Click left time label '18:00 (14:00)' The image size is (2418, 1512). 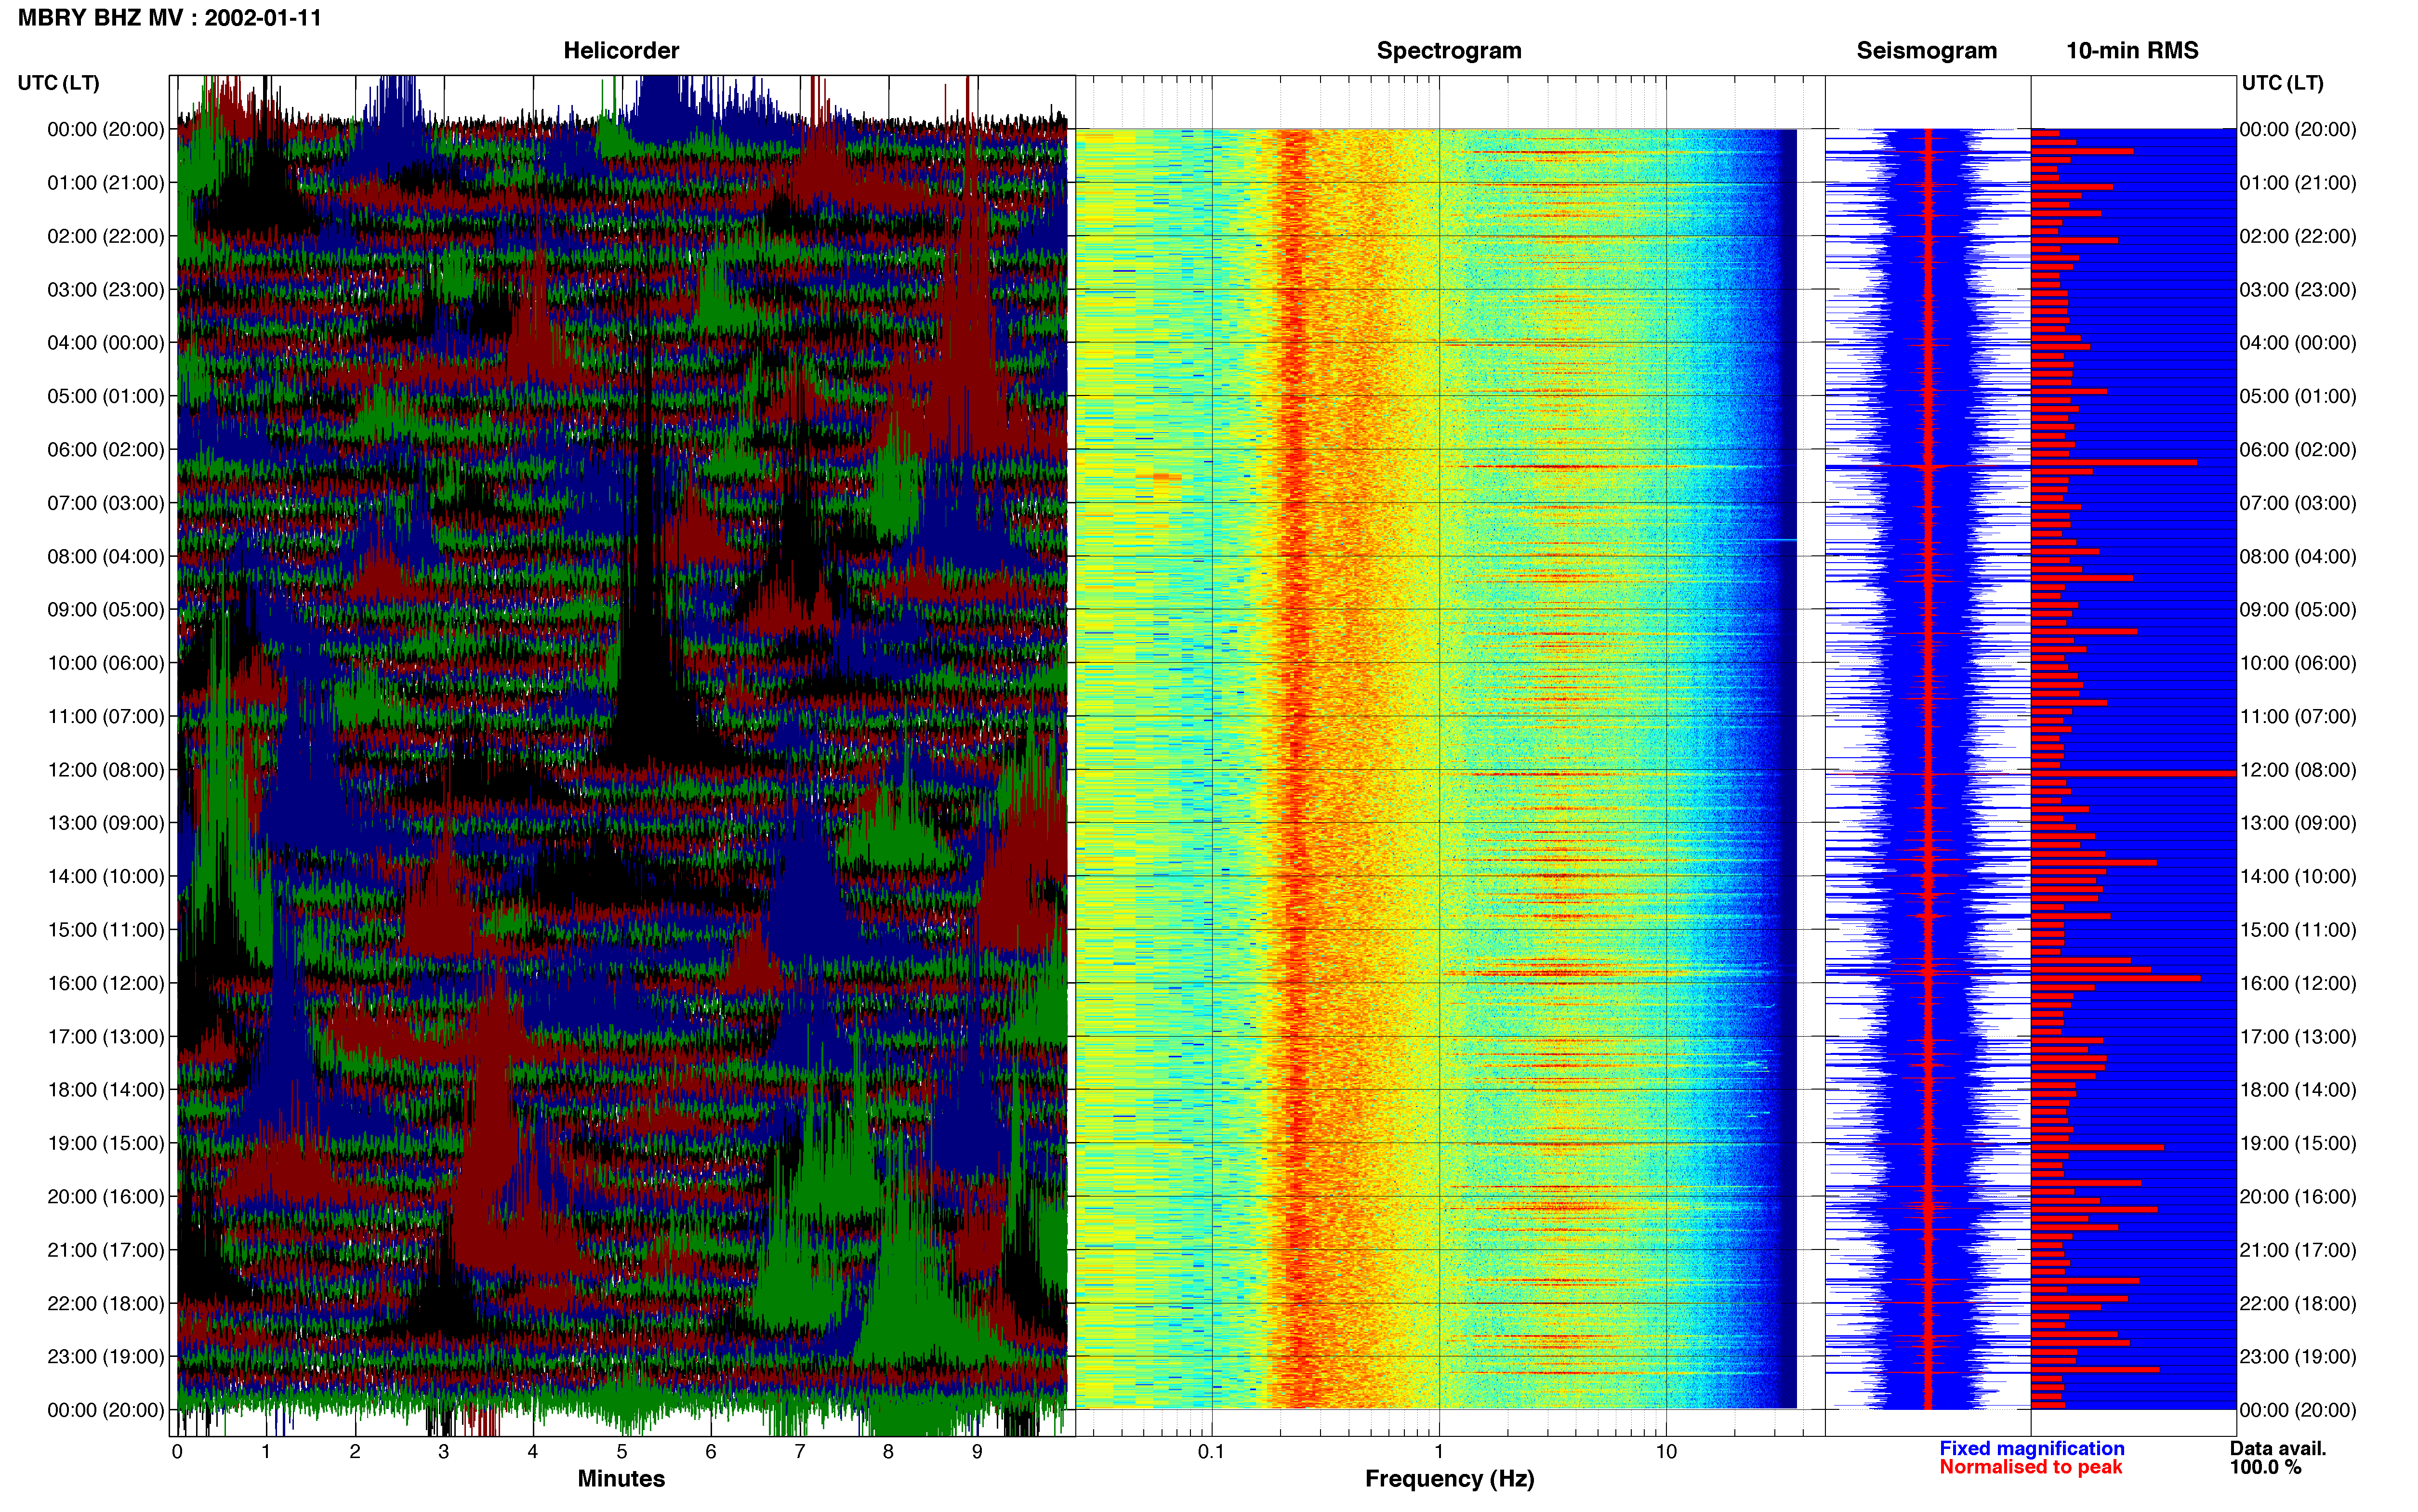coord(106,1090)
